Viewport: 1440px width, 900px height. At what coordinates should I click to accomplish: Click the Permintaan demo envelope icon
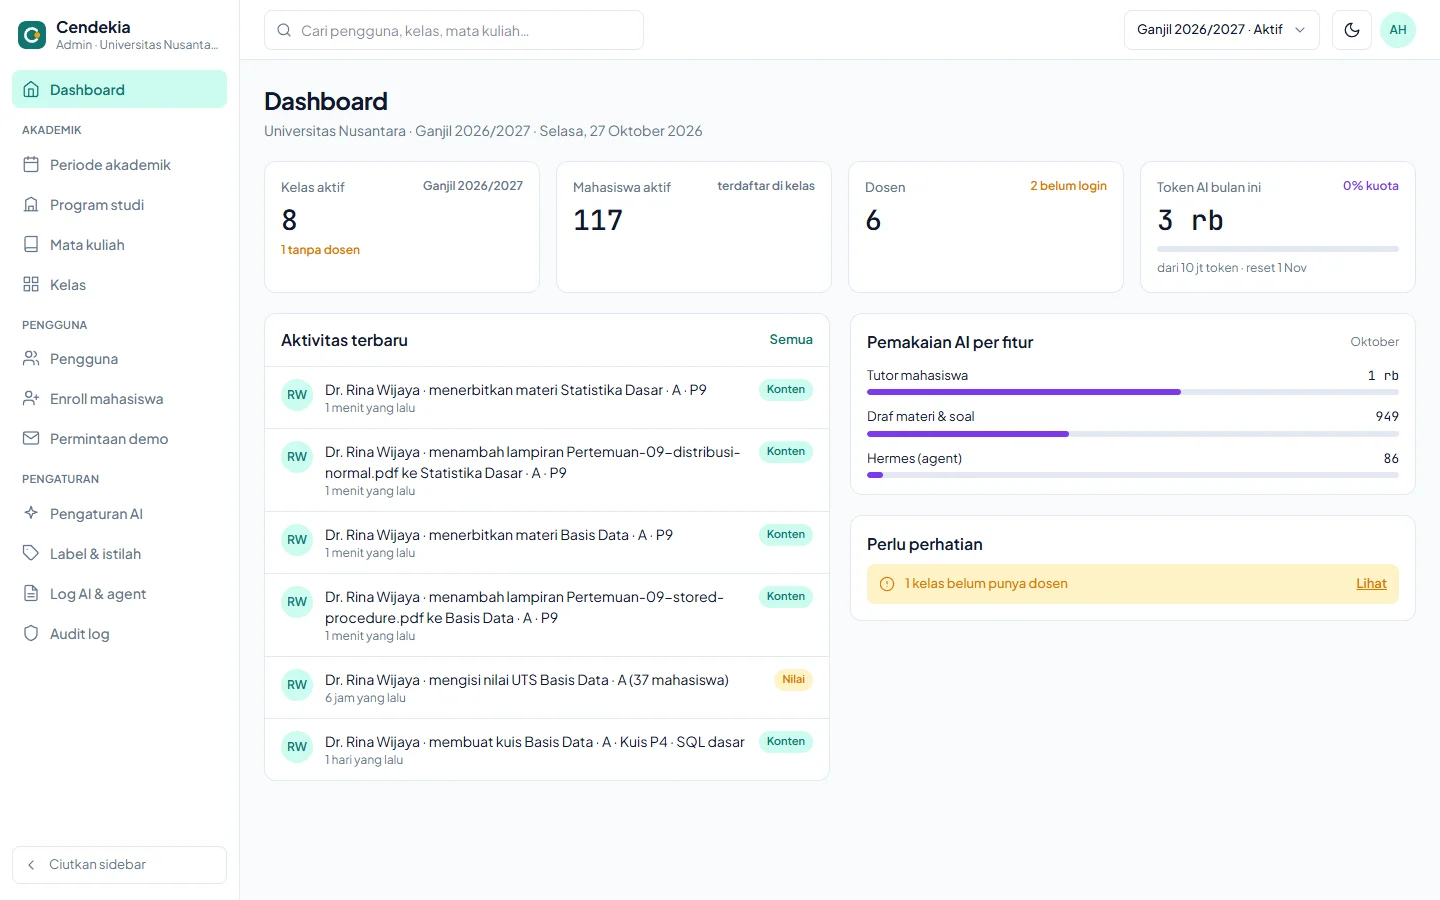[x=31, y=438]
